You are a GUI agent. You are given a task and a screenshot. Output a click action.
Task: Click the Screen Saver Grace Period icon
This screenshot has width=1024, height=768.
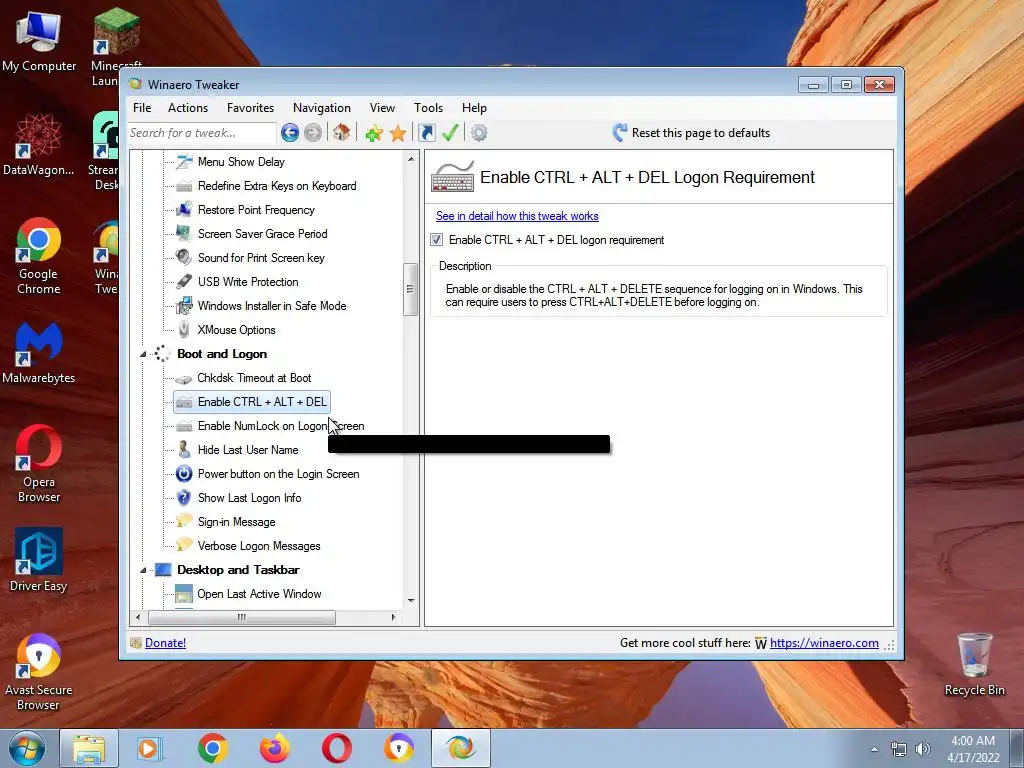tap(184, 234)
